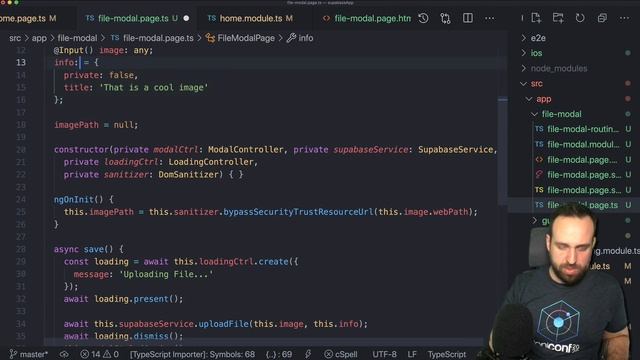Image resolution: width=640 pixels, height=360 pixels.
Task: Click the open changes compare icon
Action: 445,18
